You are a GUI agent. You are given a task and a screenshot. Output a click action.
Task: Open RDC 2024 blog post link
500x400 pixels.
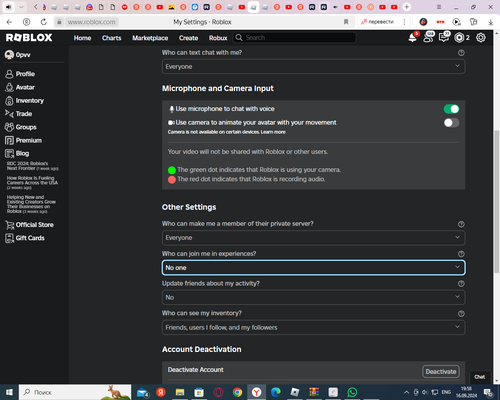(x=32, y=166)
